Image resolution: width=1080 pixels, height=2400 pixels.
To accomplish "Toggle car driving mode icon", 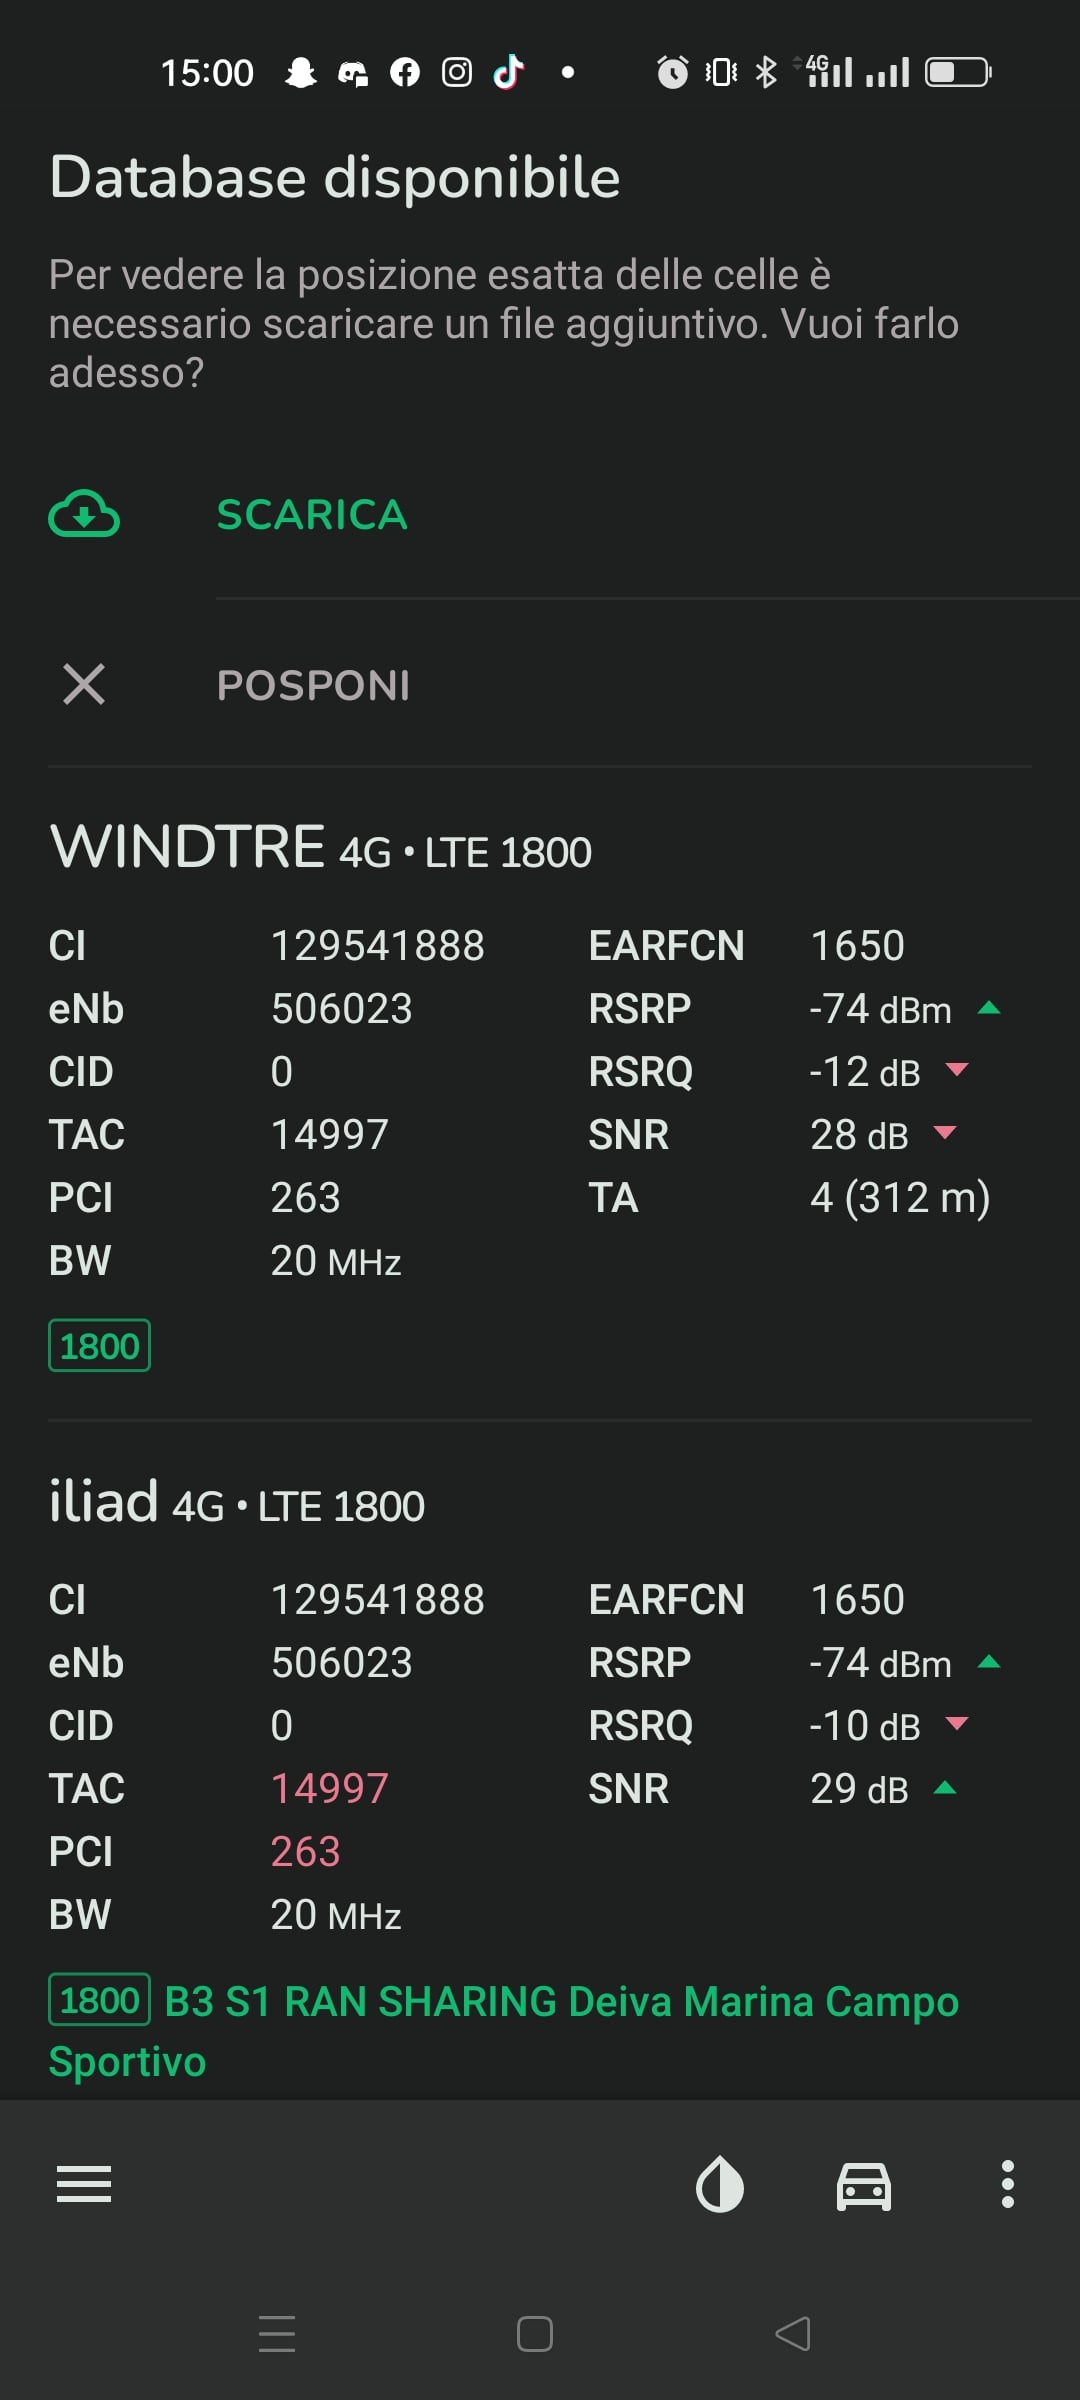I will point(864,2185).
